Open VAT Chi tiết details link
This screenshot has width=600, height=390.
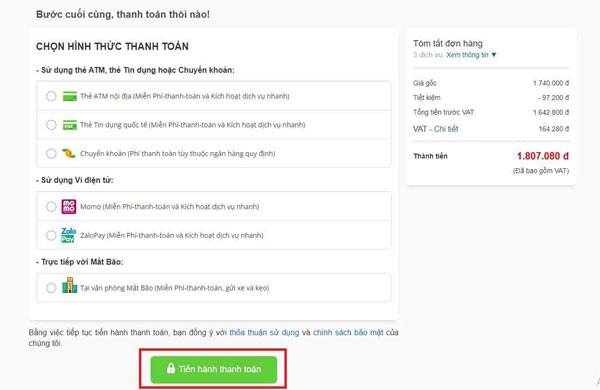[x=446, y=129]
